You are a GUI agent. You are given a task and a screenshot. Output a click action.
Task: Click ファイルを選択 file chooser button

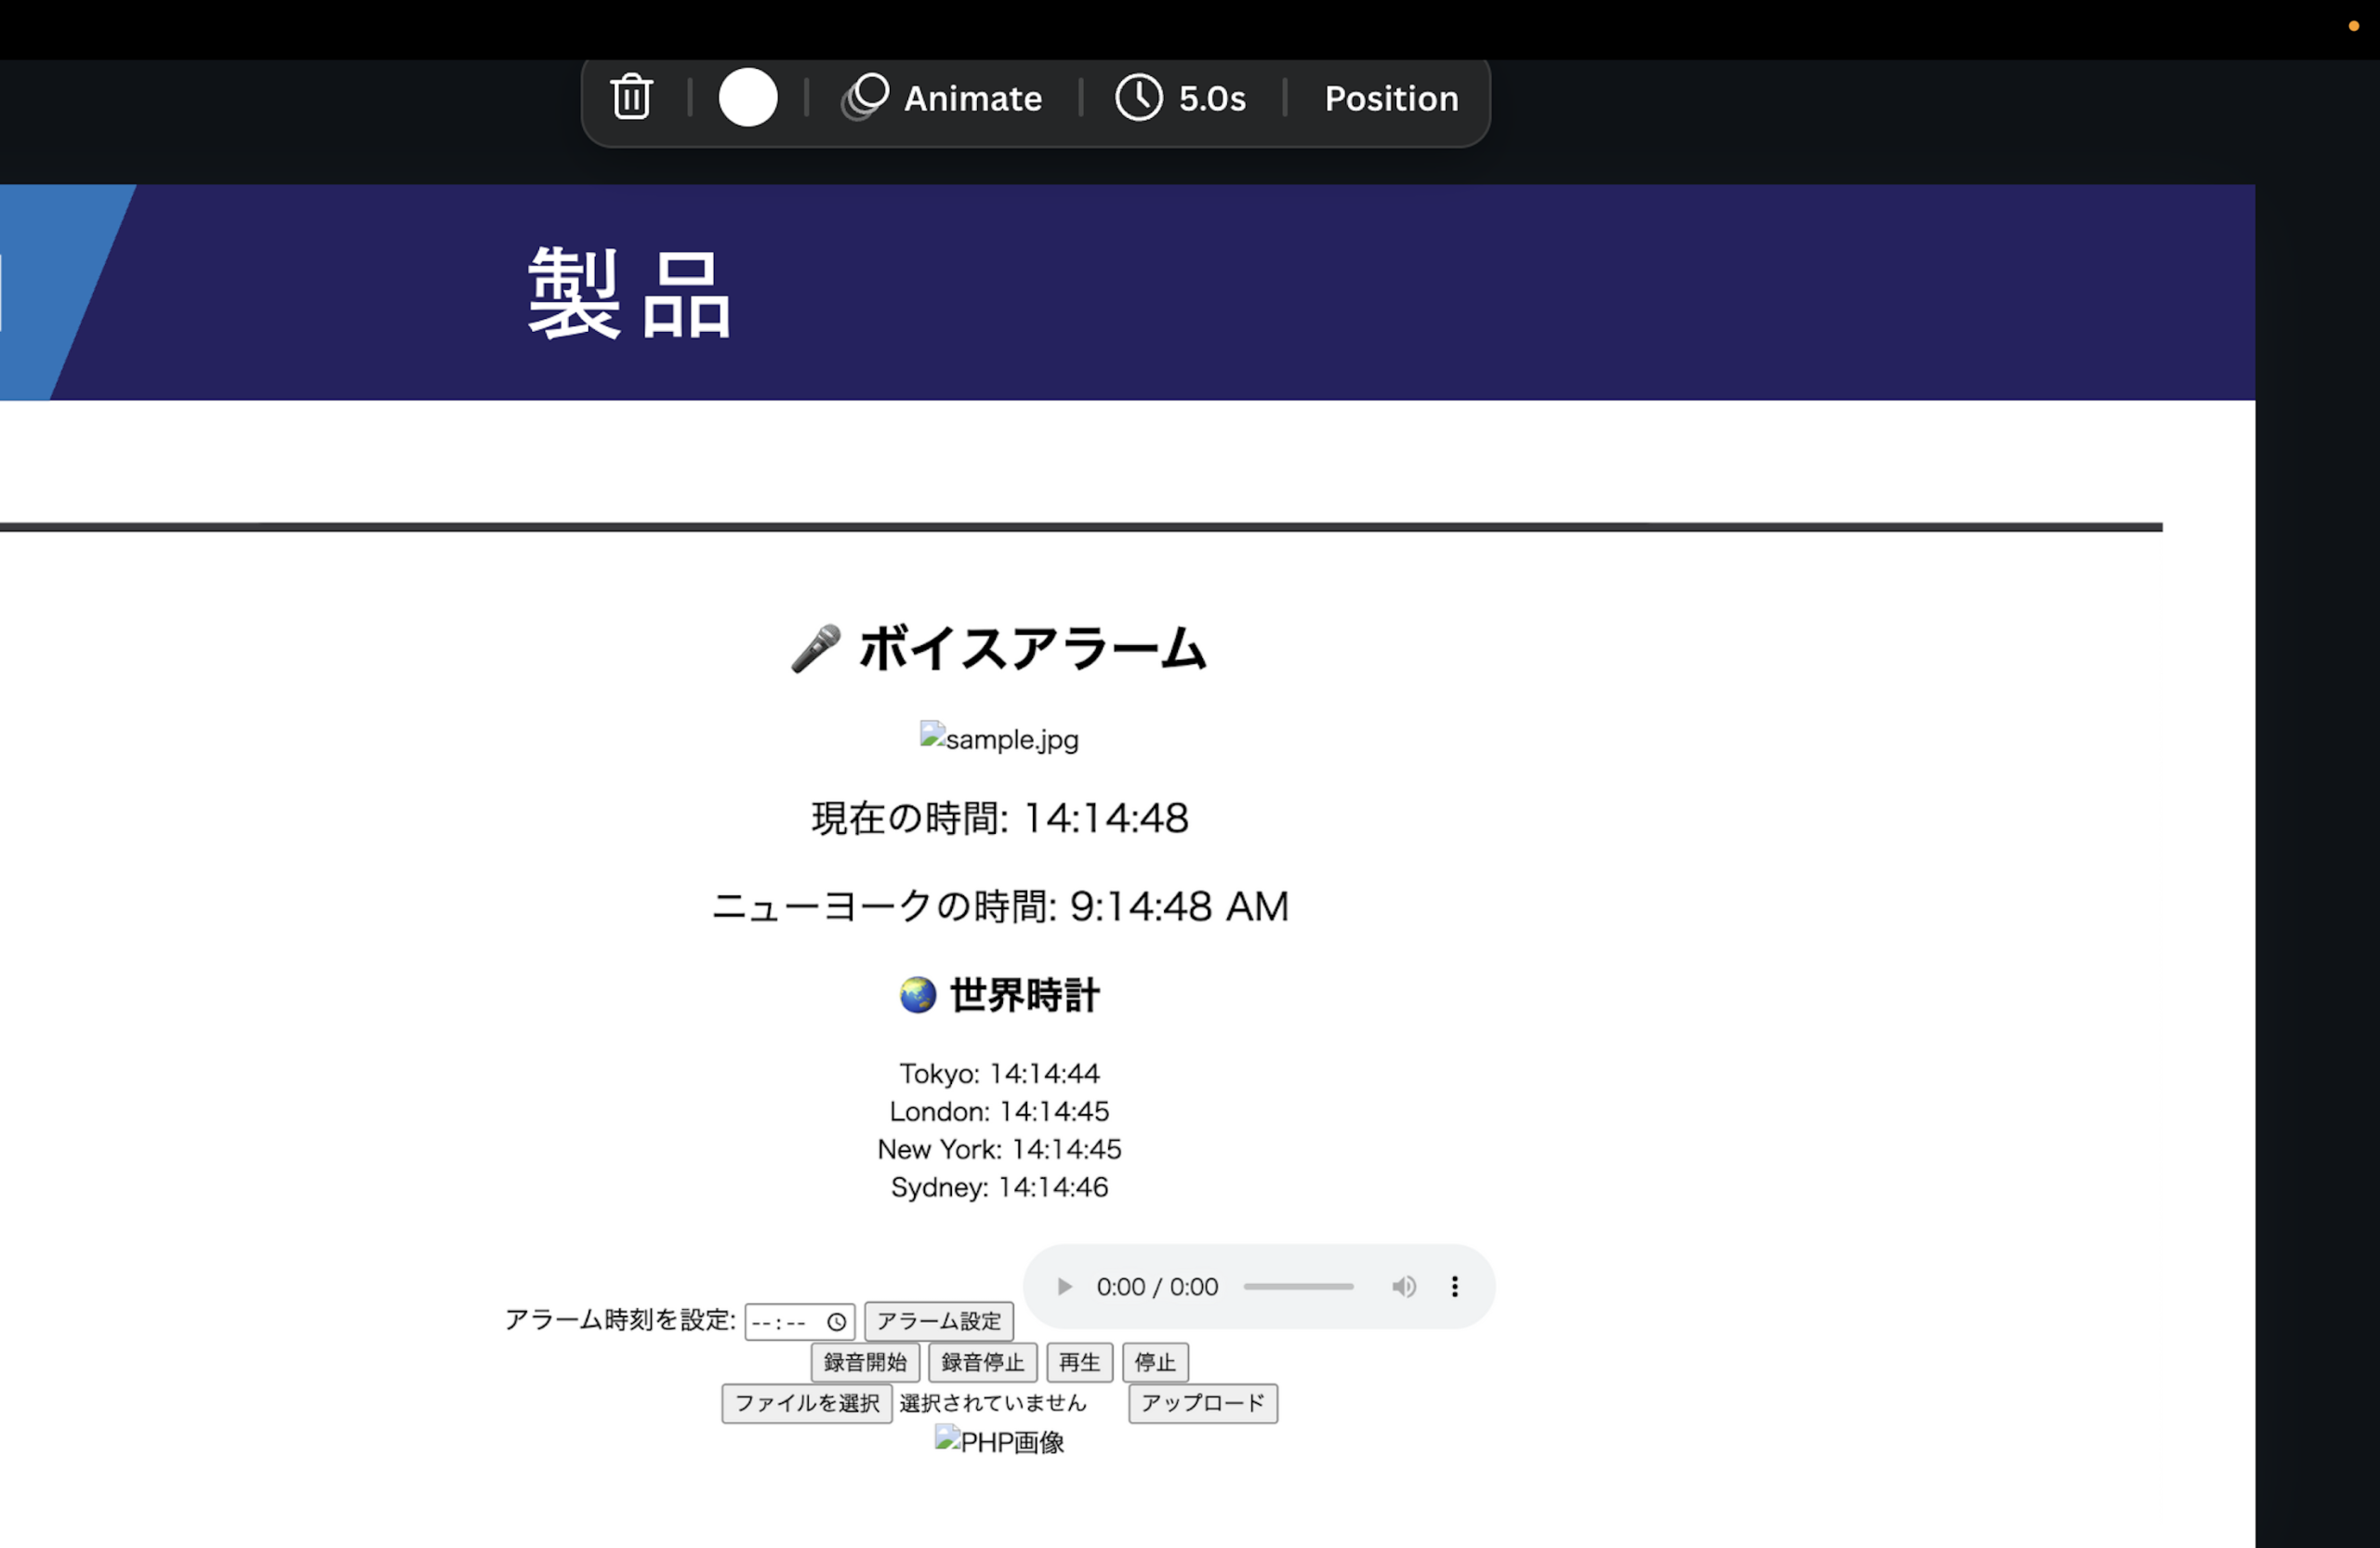pyautogui.click(x=806, y=1403)
